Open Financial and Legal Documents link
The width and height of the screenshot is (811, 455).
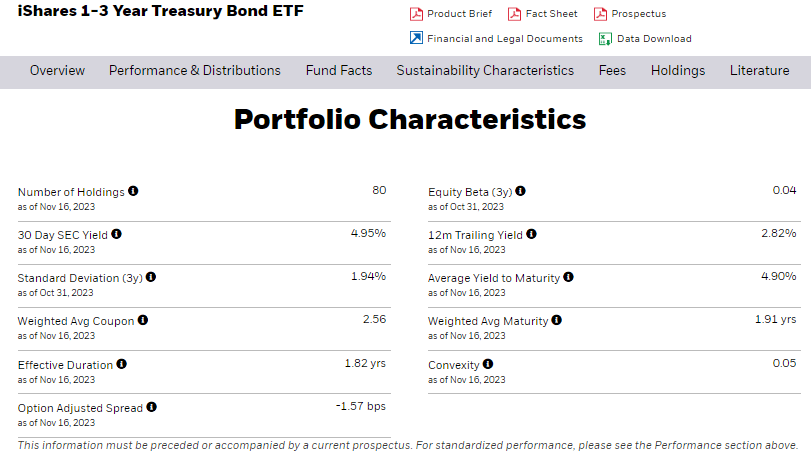click(x=505, y=39)
